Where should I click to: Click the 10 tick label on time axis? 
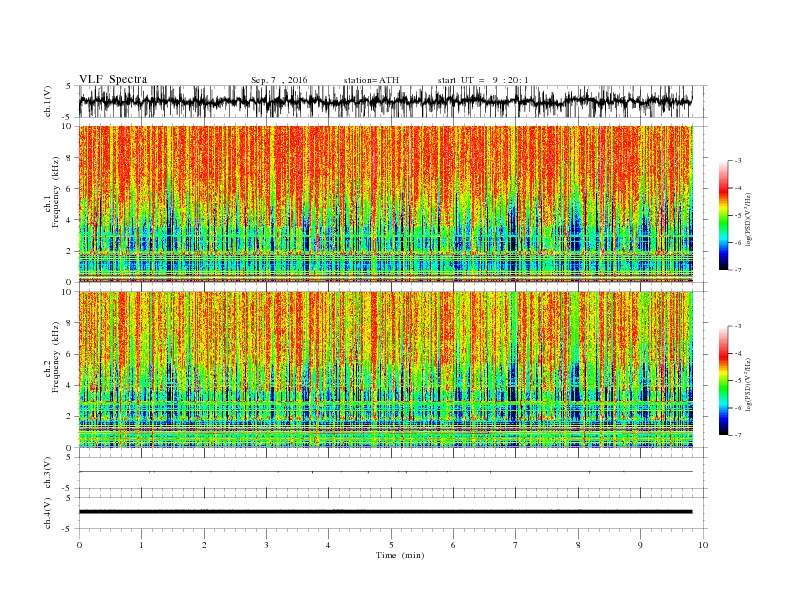(703, 545)
